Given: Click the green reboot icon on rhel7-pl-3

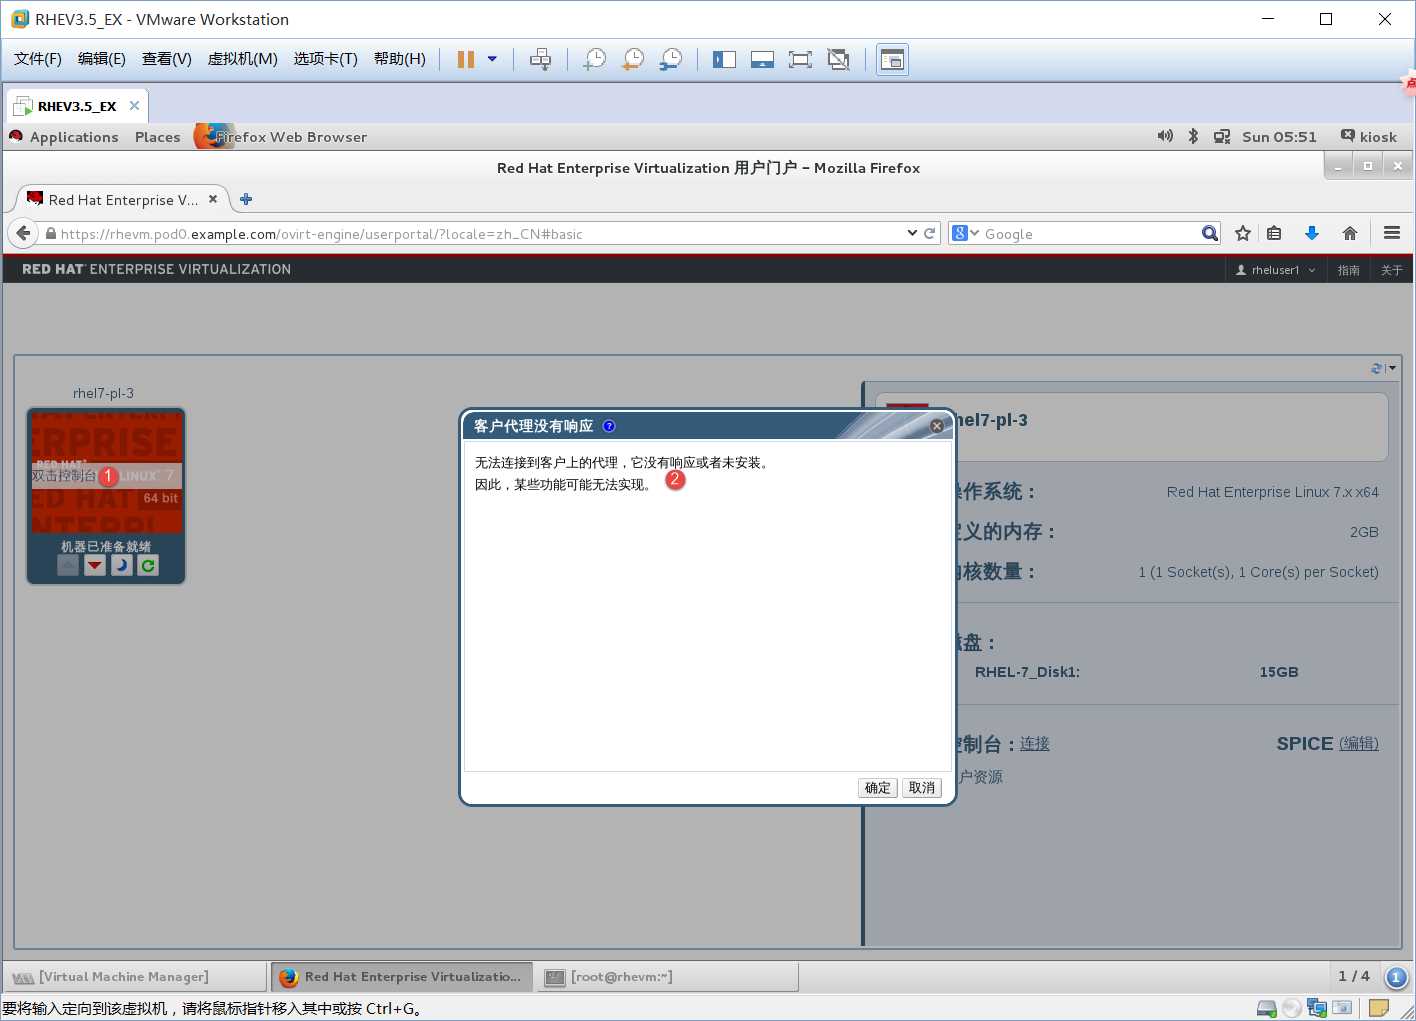Looking at the screenshot, I should pyautogui.click(x=148, y=565).
